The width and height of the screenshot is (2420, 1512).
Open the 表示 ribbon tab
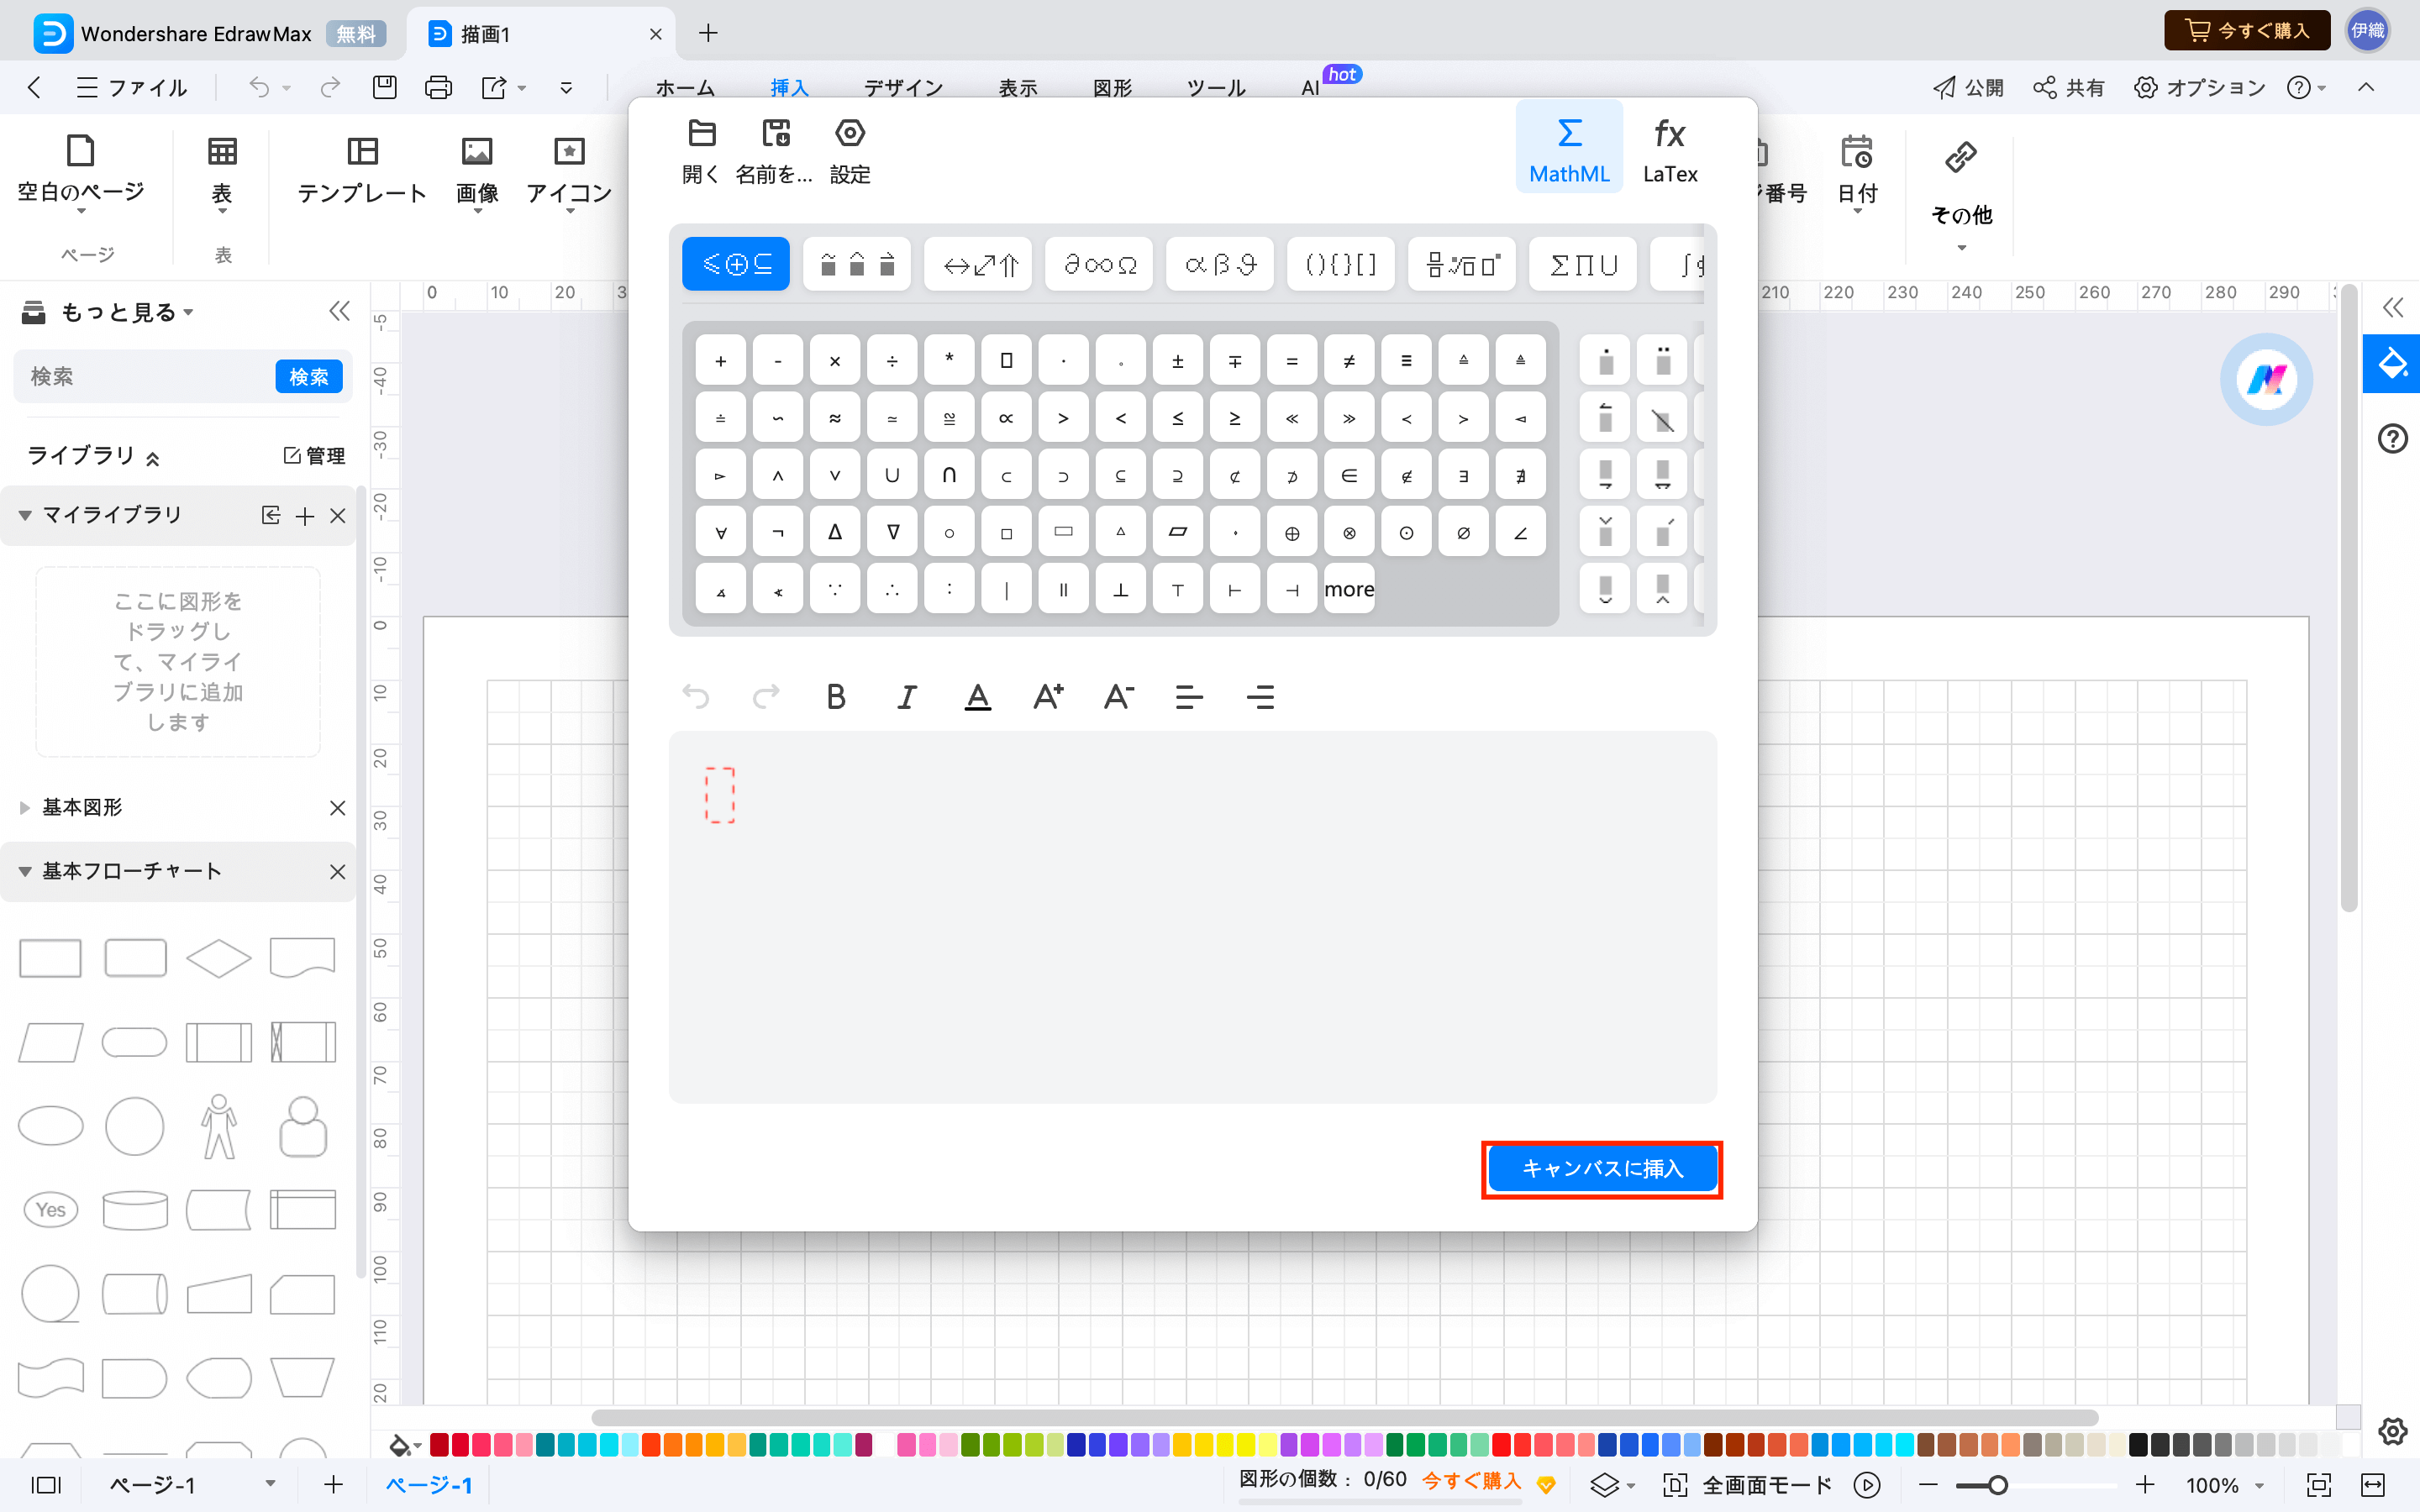[1018, 88]
